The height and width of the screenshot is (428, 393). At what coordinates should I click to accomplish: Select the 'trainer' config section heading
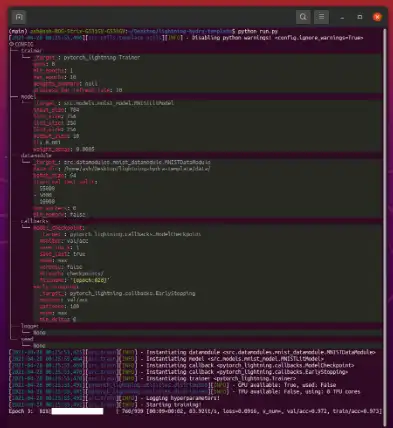tap(32, 51)
